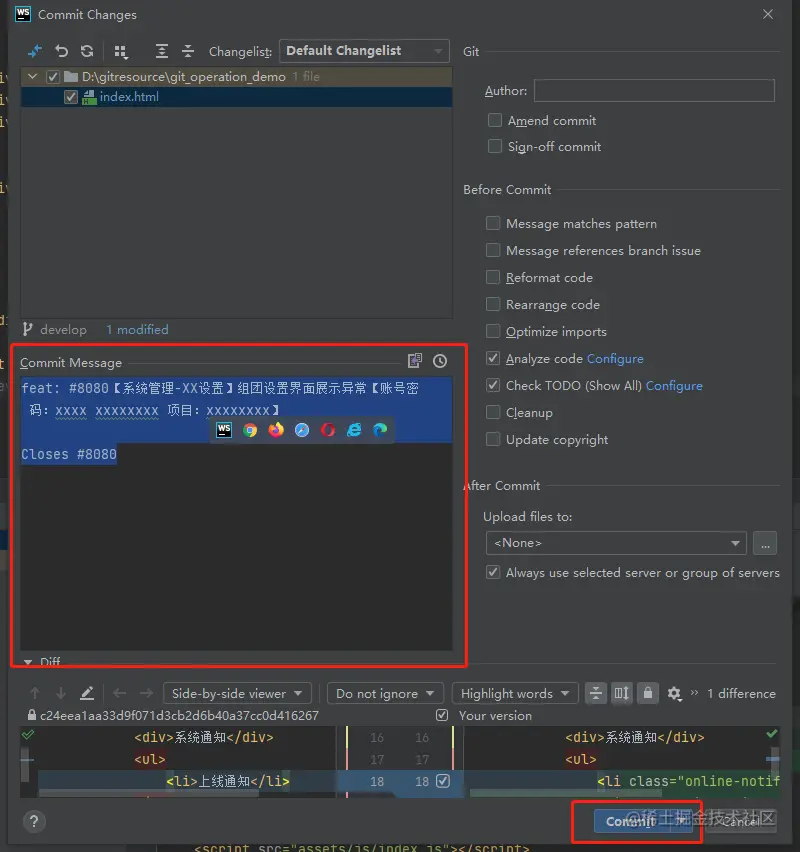800x852 pixels.
Task: Show commit message history via clock icon
Action: (x=440, y=360)
